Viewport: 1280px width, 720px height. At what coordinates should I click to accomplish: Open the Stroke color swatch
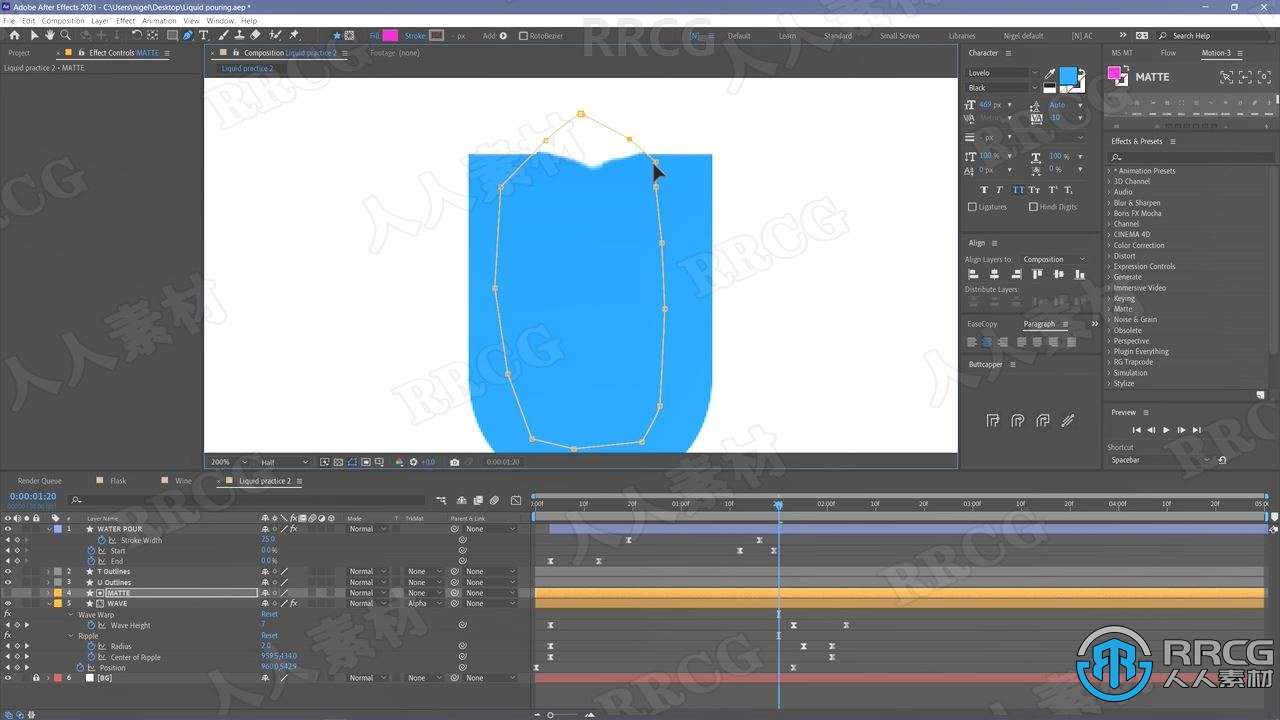click(437, 35)
